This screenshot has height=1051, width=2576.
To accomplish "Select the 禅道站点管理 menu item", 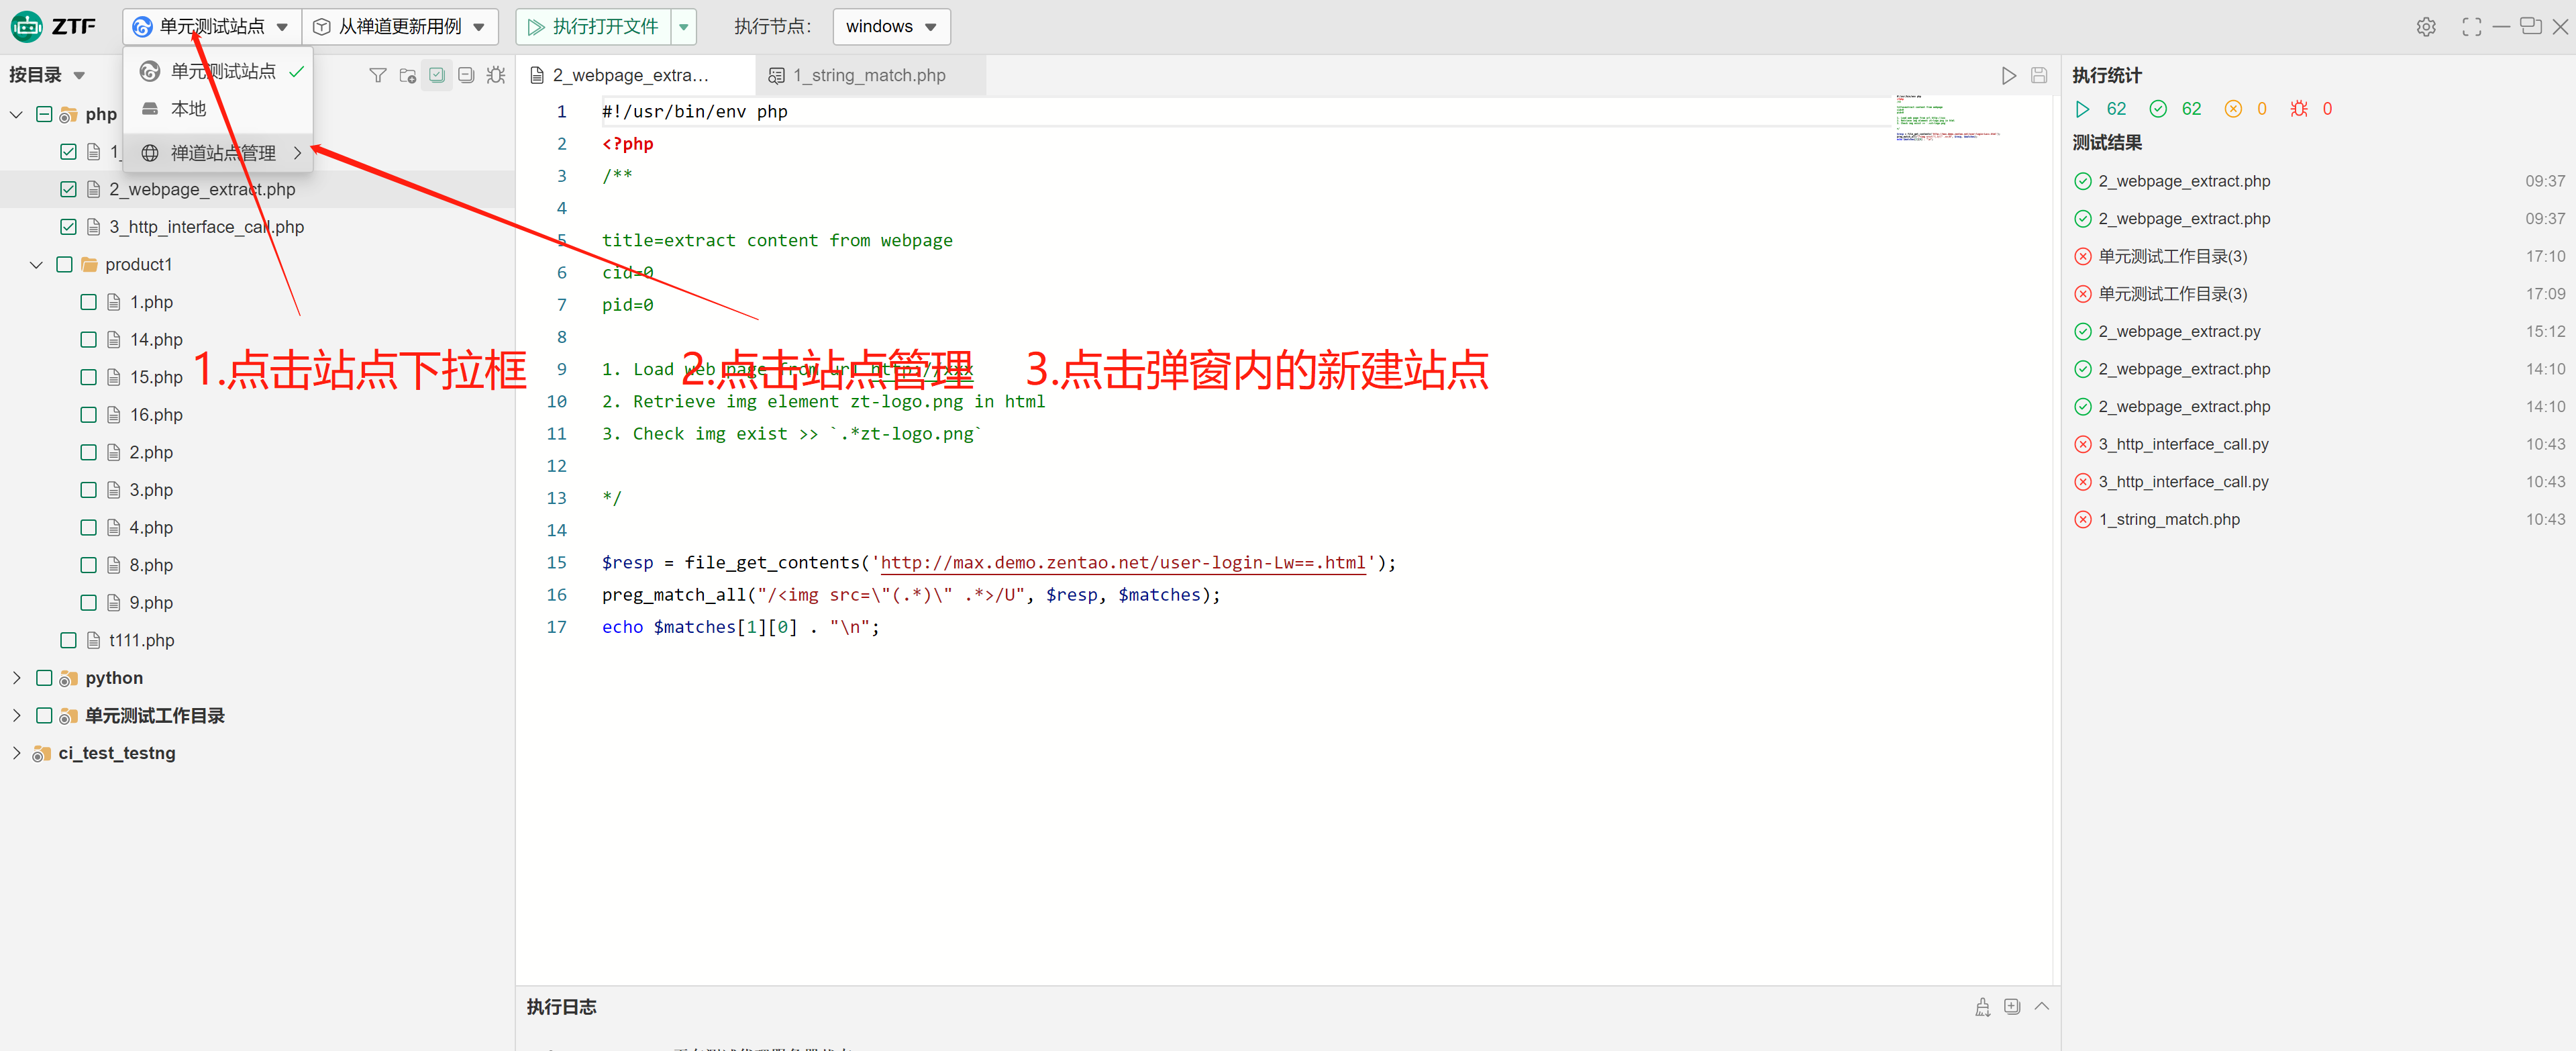I will coord(222,153).
